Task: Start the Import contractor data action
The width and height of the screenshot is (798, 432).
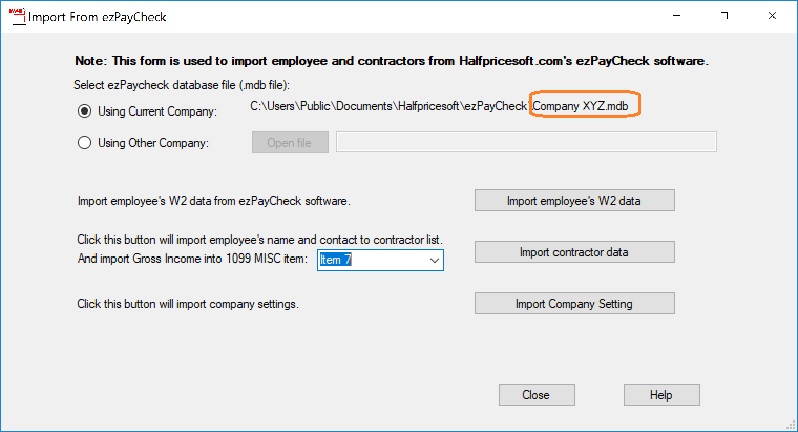Action: click(574, 252)
